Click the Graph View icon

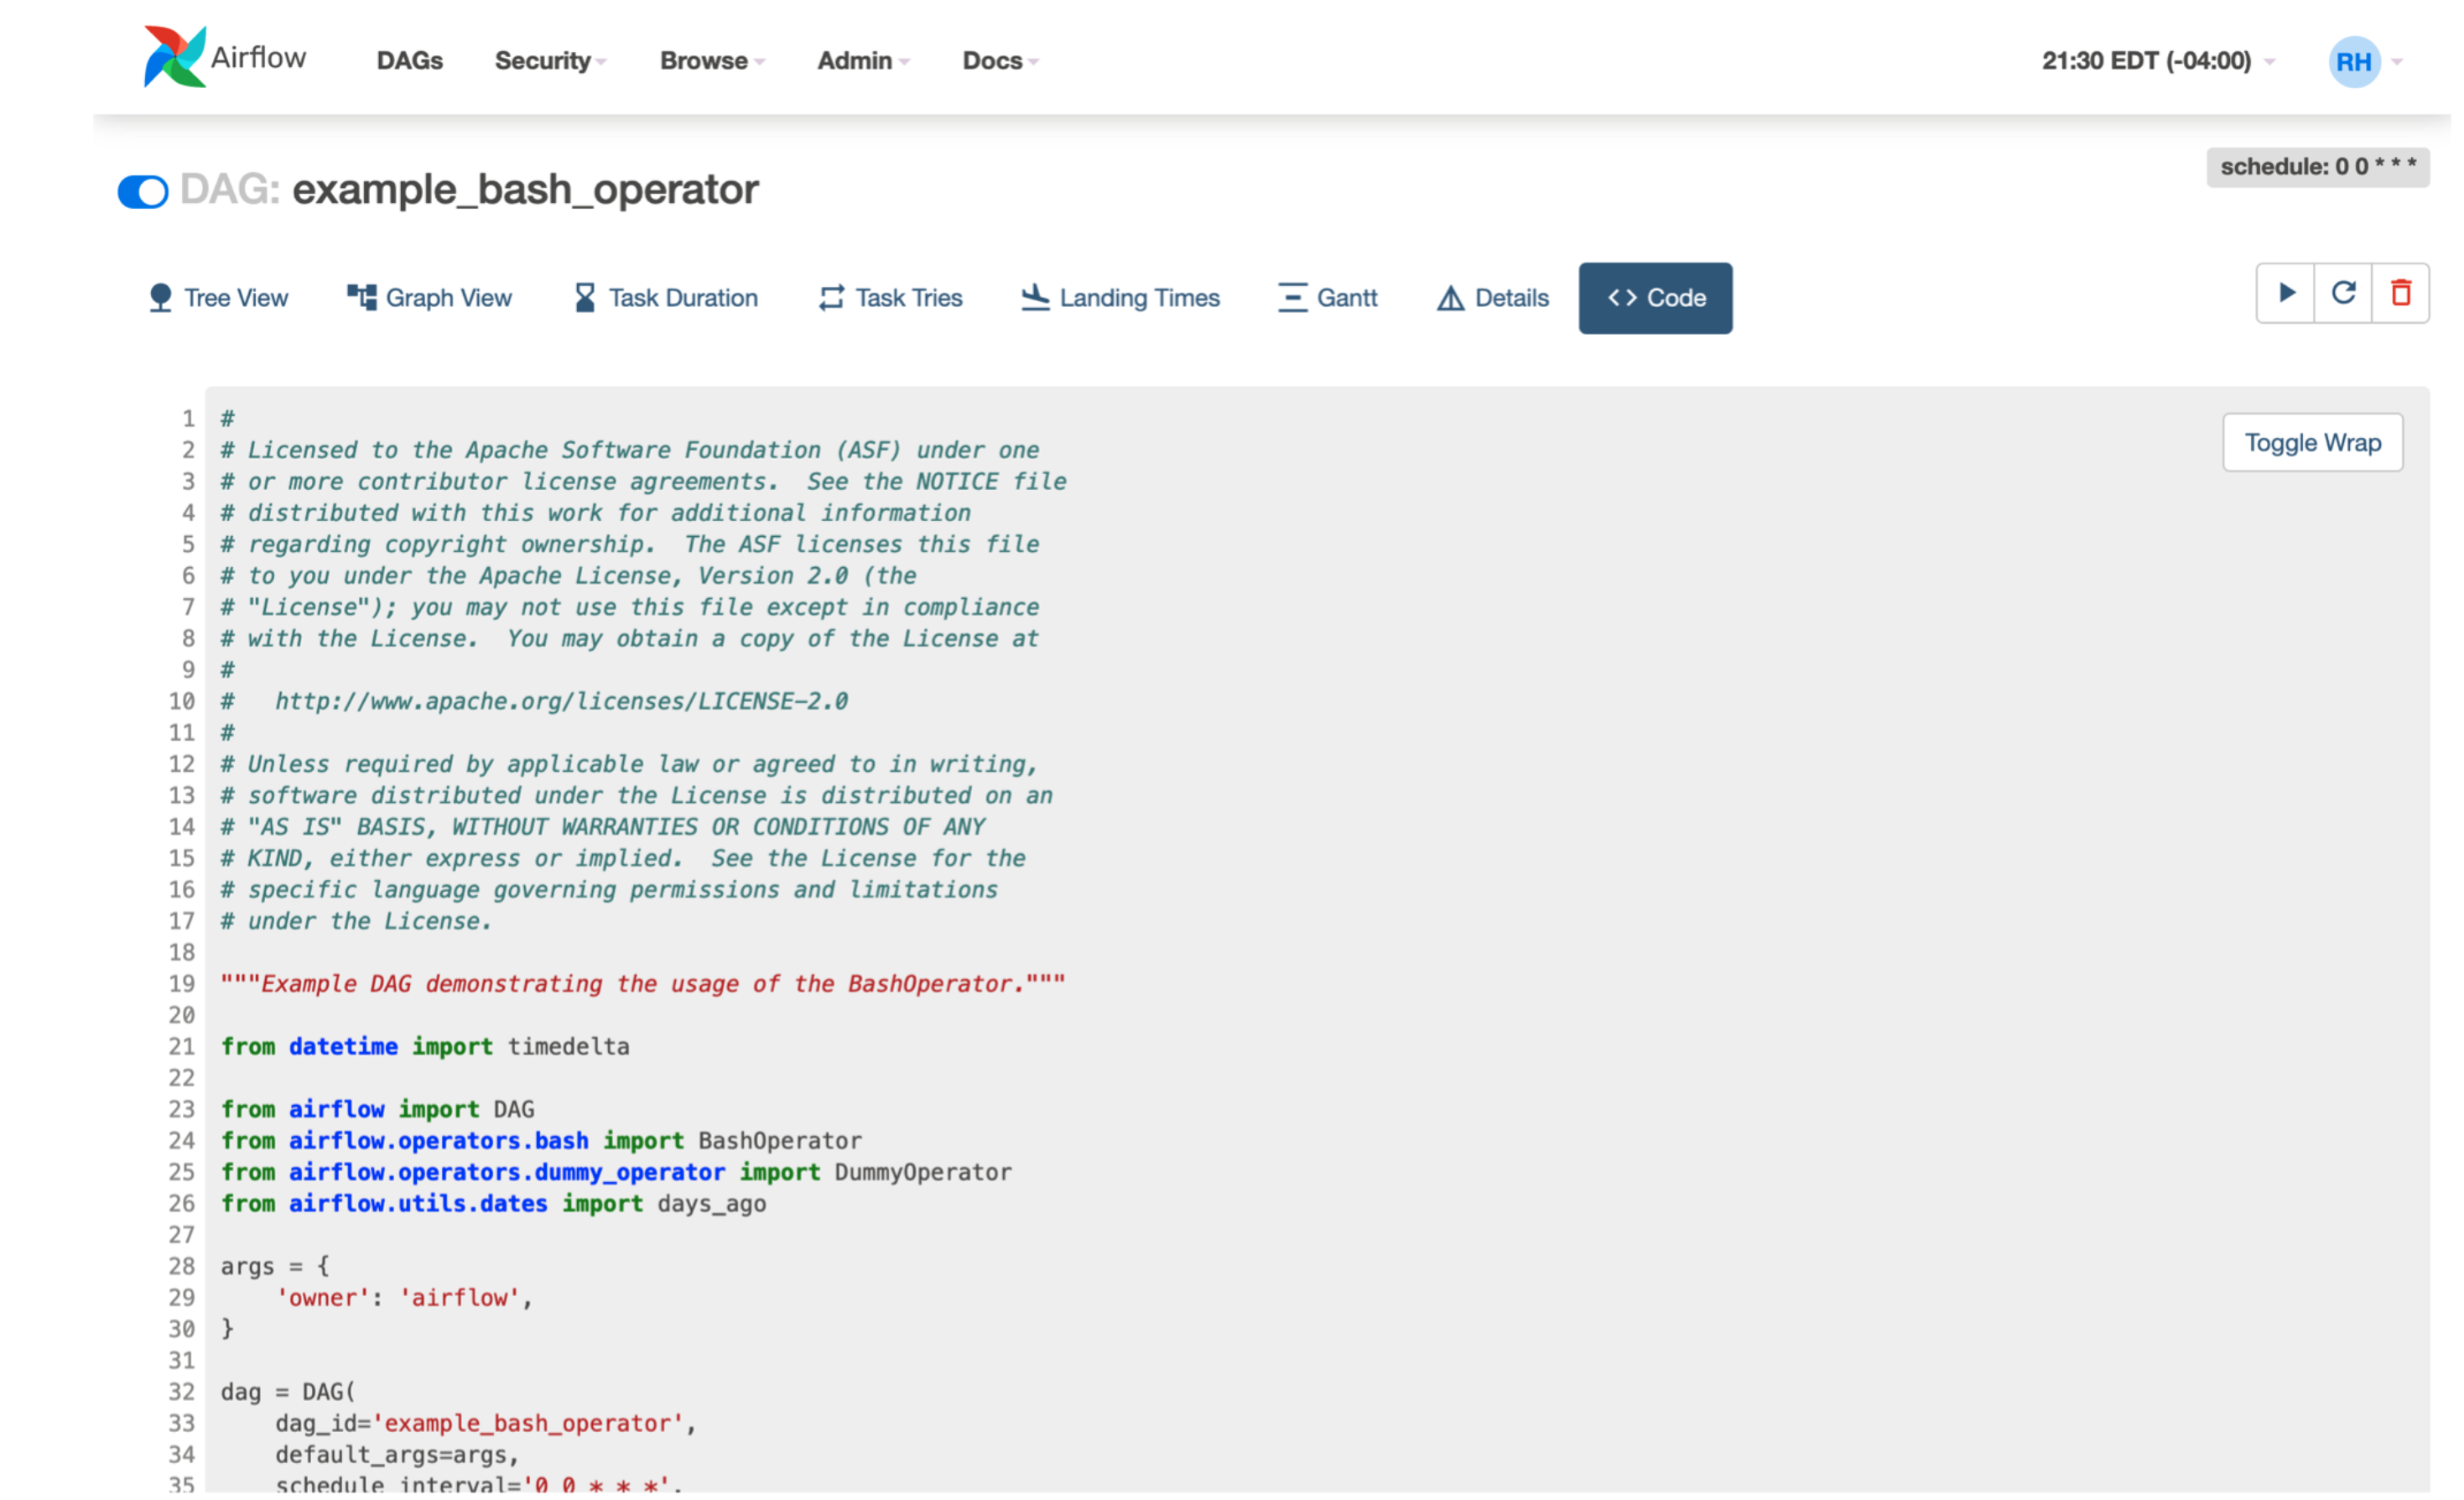pyautogui.click(x=362, y=297)
